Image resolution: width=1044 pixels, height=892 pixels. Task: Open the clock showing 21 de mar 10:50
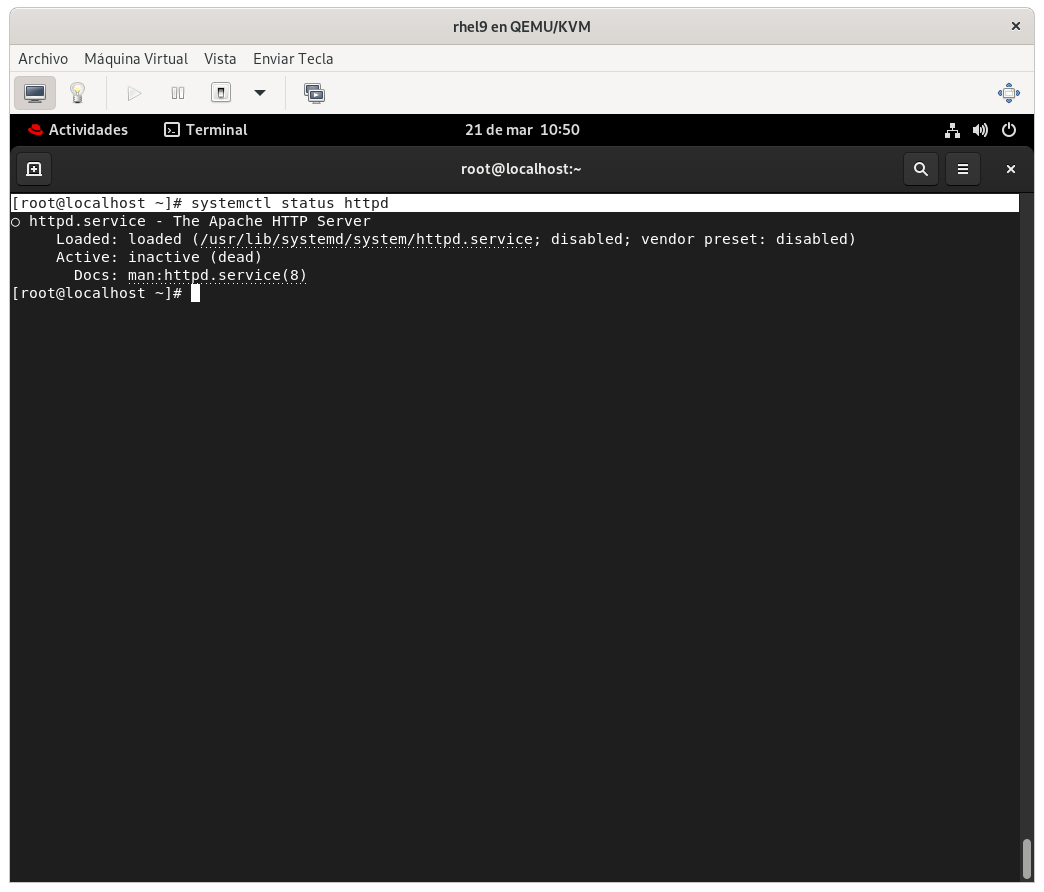(522, 130)
